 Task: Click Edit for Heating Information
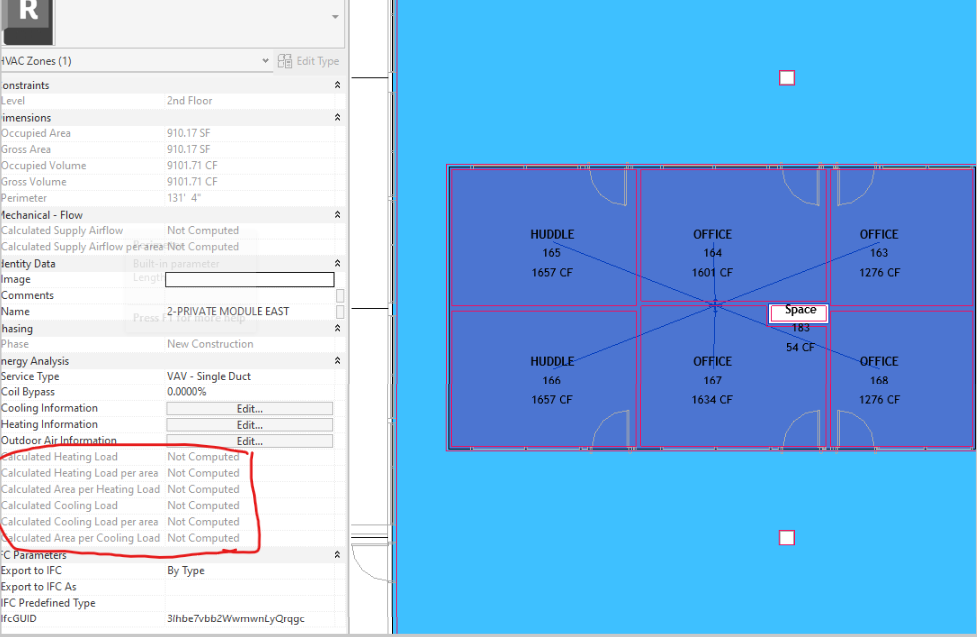point(250,424)
